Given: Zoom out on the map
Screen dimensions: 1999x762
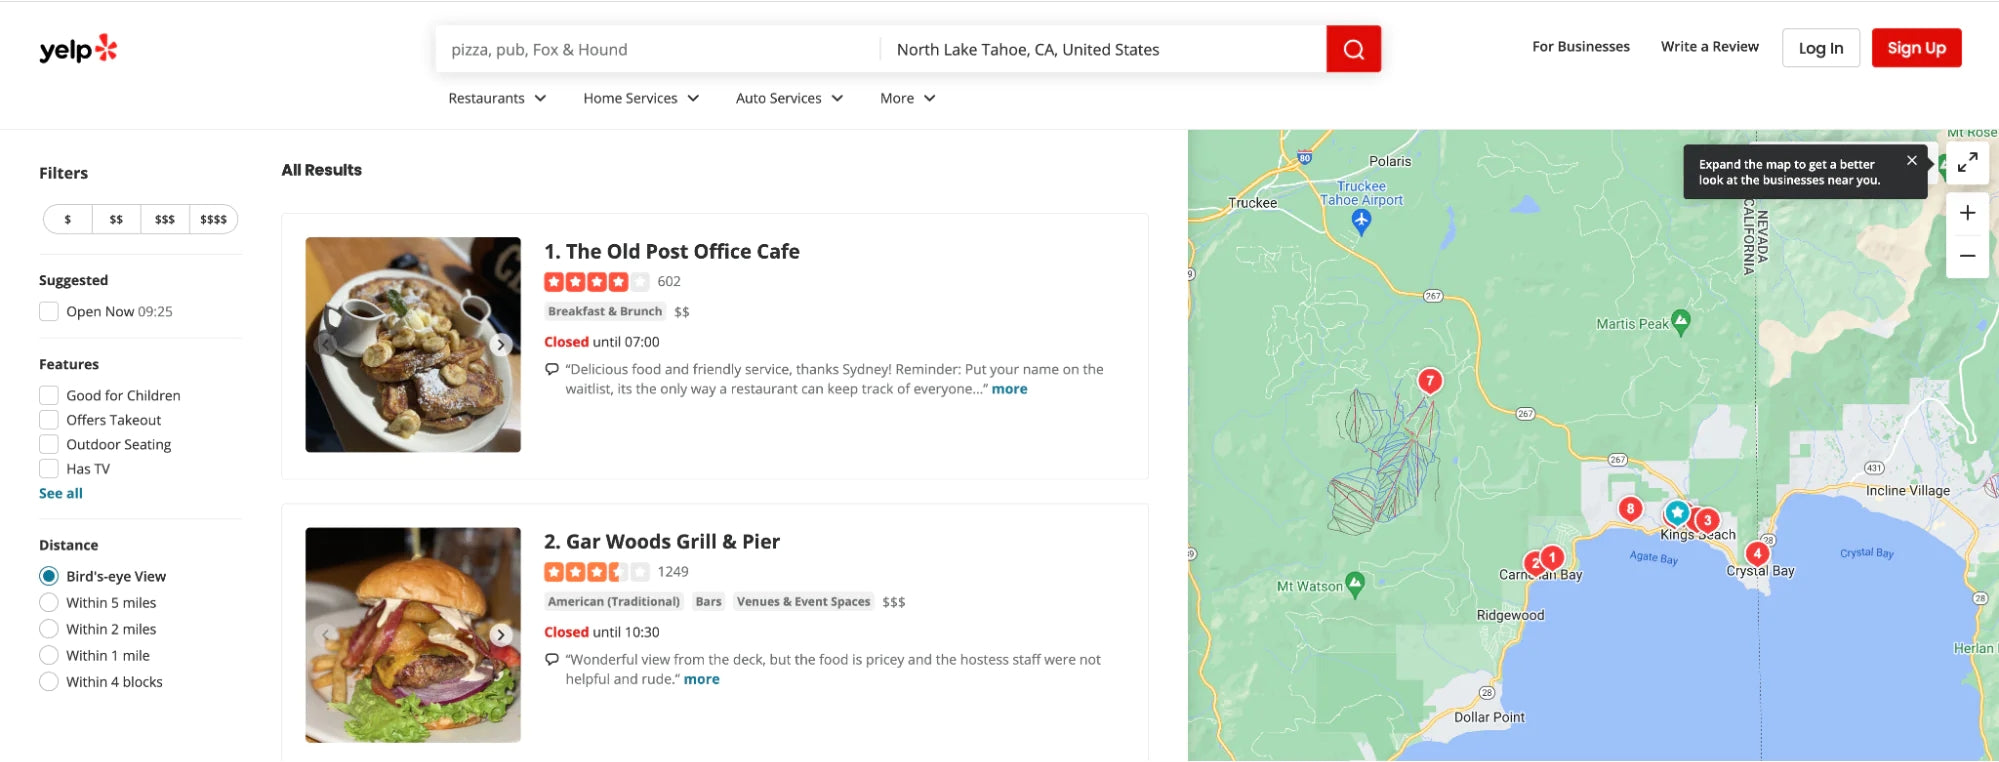Looking at the screenshot, I should pos(1967,256).
